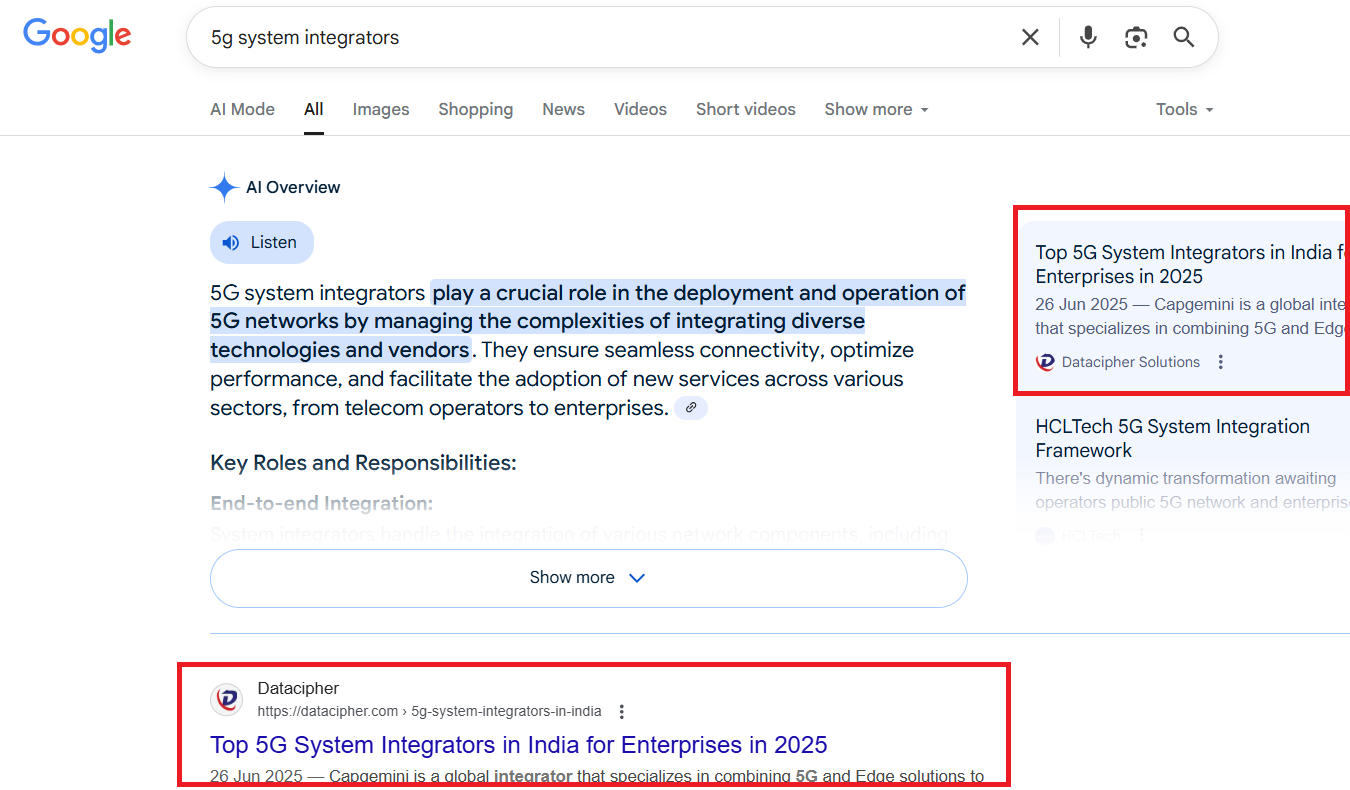The width and height of the screenshot is (1350, 790).
Task: Click the Datacipher favicon in search result
Action: (x=227, y=700)
